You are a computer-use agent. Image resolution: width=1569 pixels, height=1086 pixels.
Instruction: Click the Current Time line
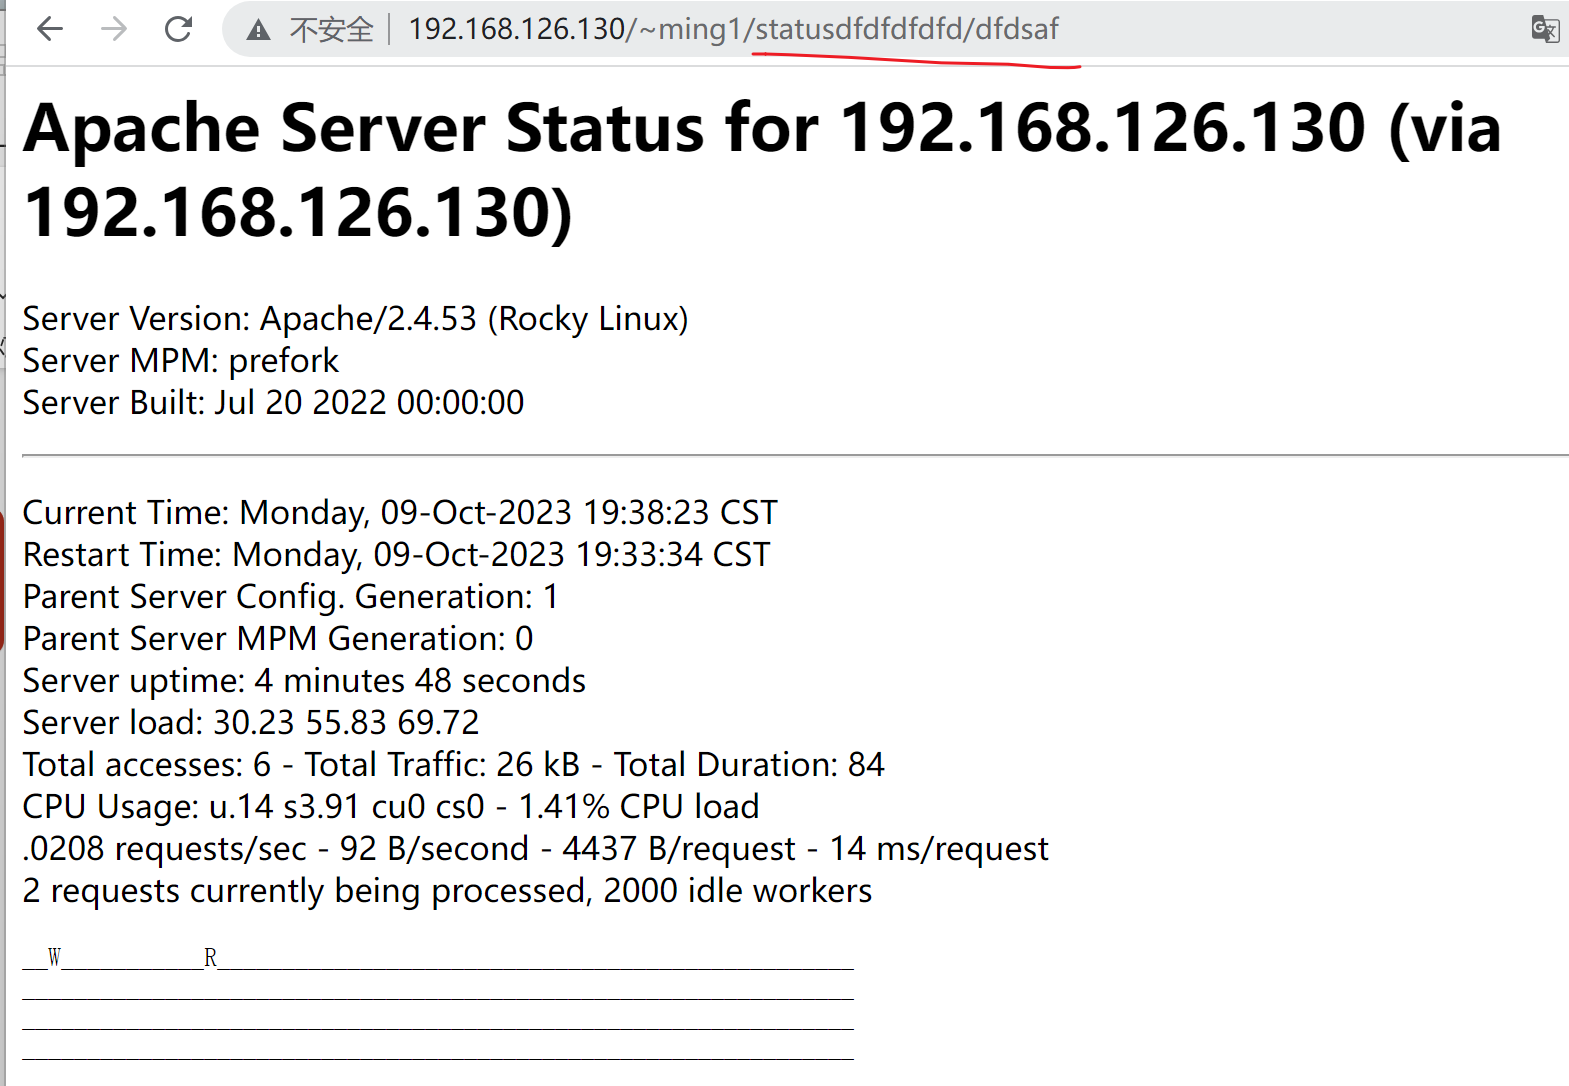[399, 513]
